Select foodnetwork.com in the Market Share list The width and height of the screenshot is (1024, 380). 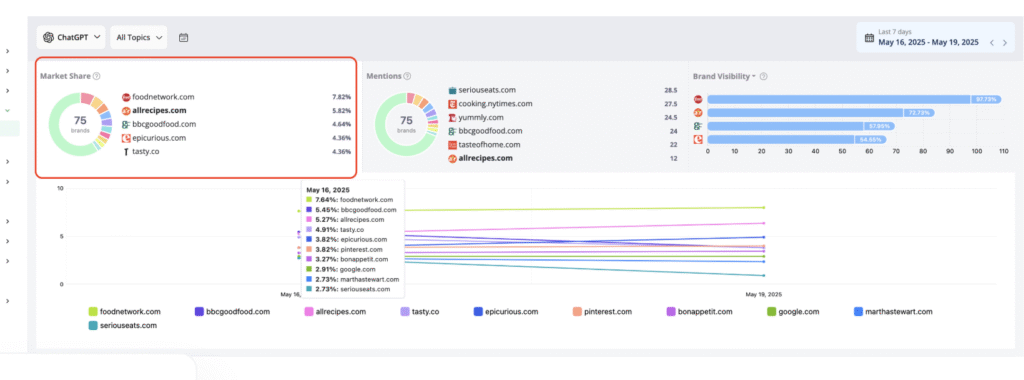[x=163, y=97]
